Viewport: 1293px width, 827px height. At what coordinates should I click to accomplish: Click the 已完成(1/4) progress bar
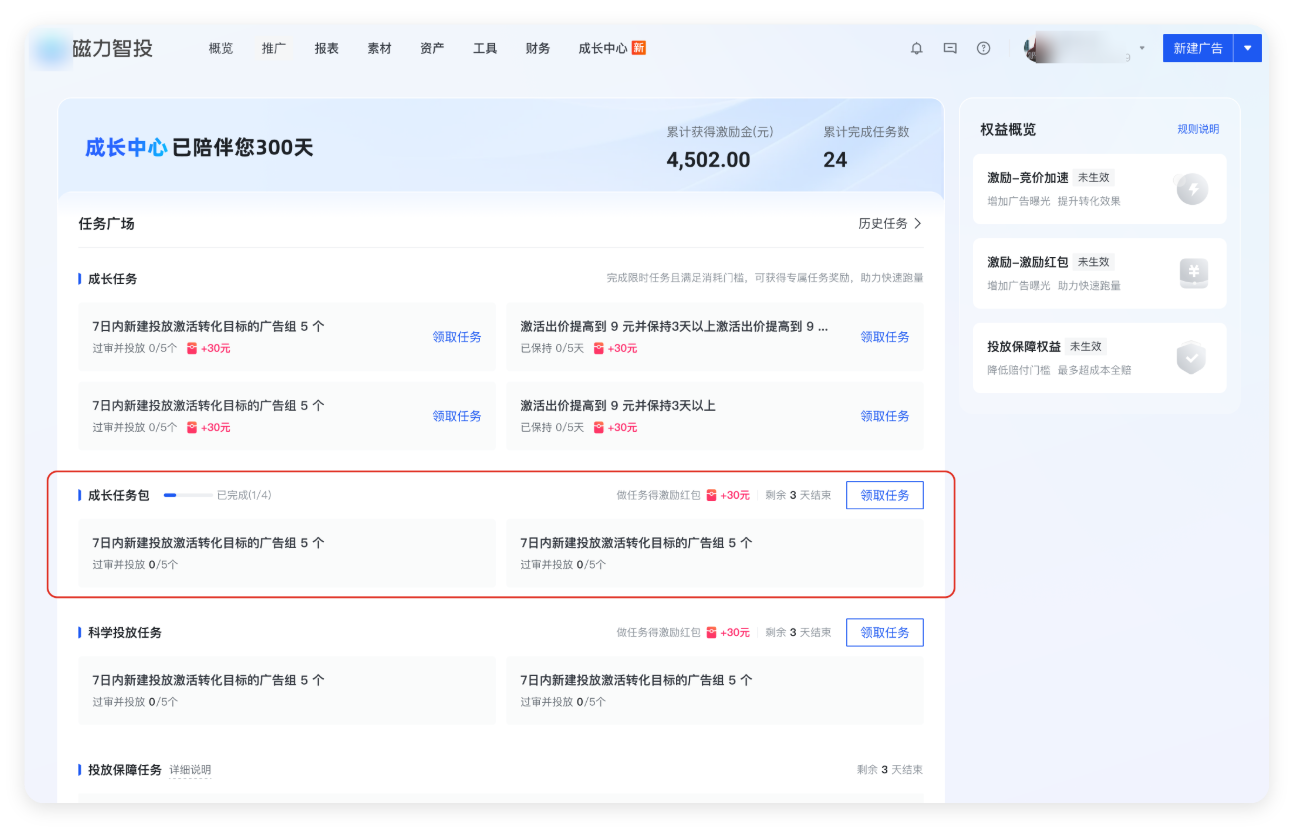pyautogui.click(x=187, y=494)
